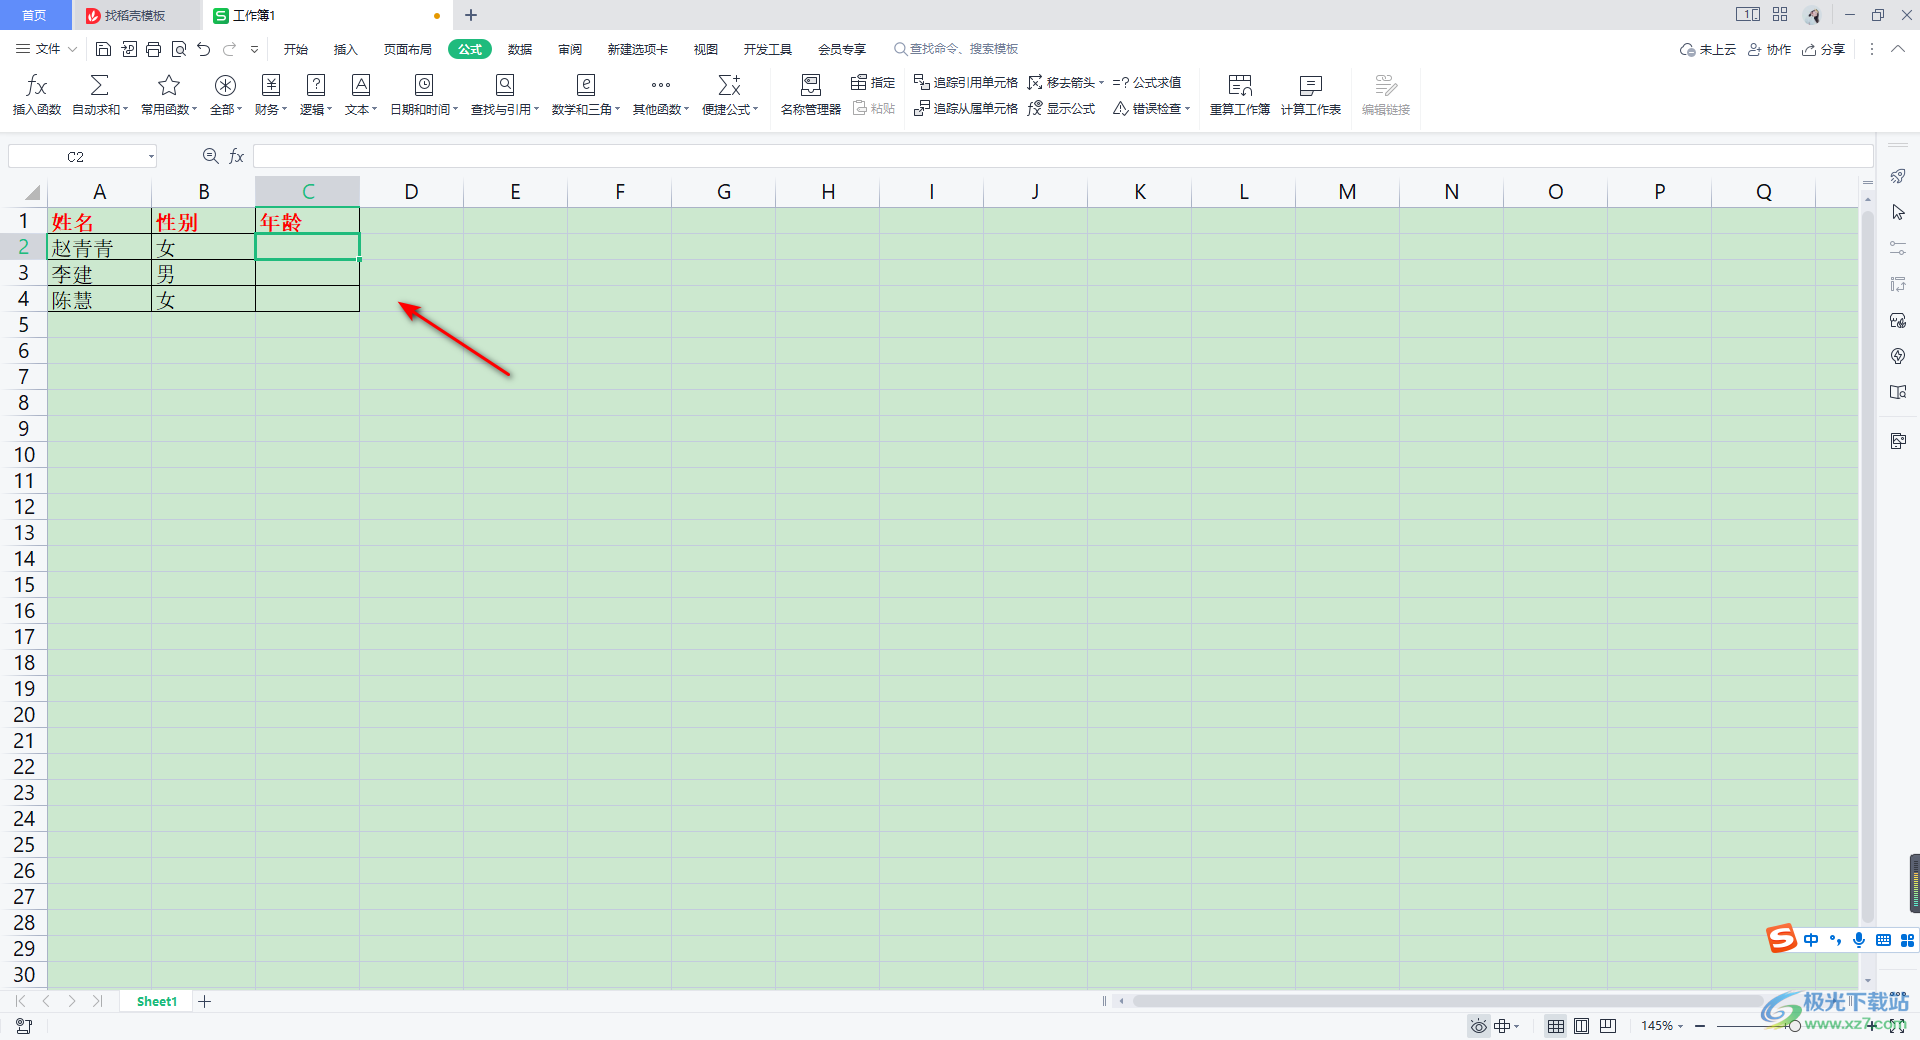Open the Financial functions icon

(271, 86)
